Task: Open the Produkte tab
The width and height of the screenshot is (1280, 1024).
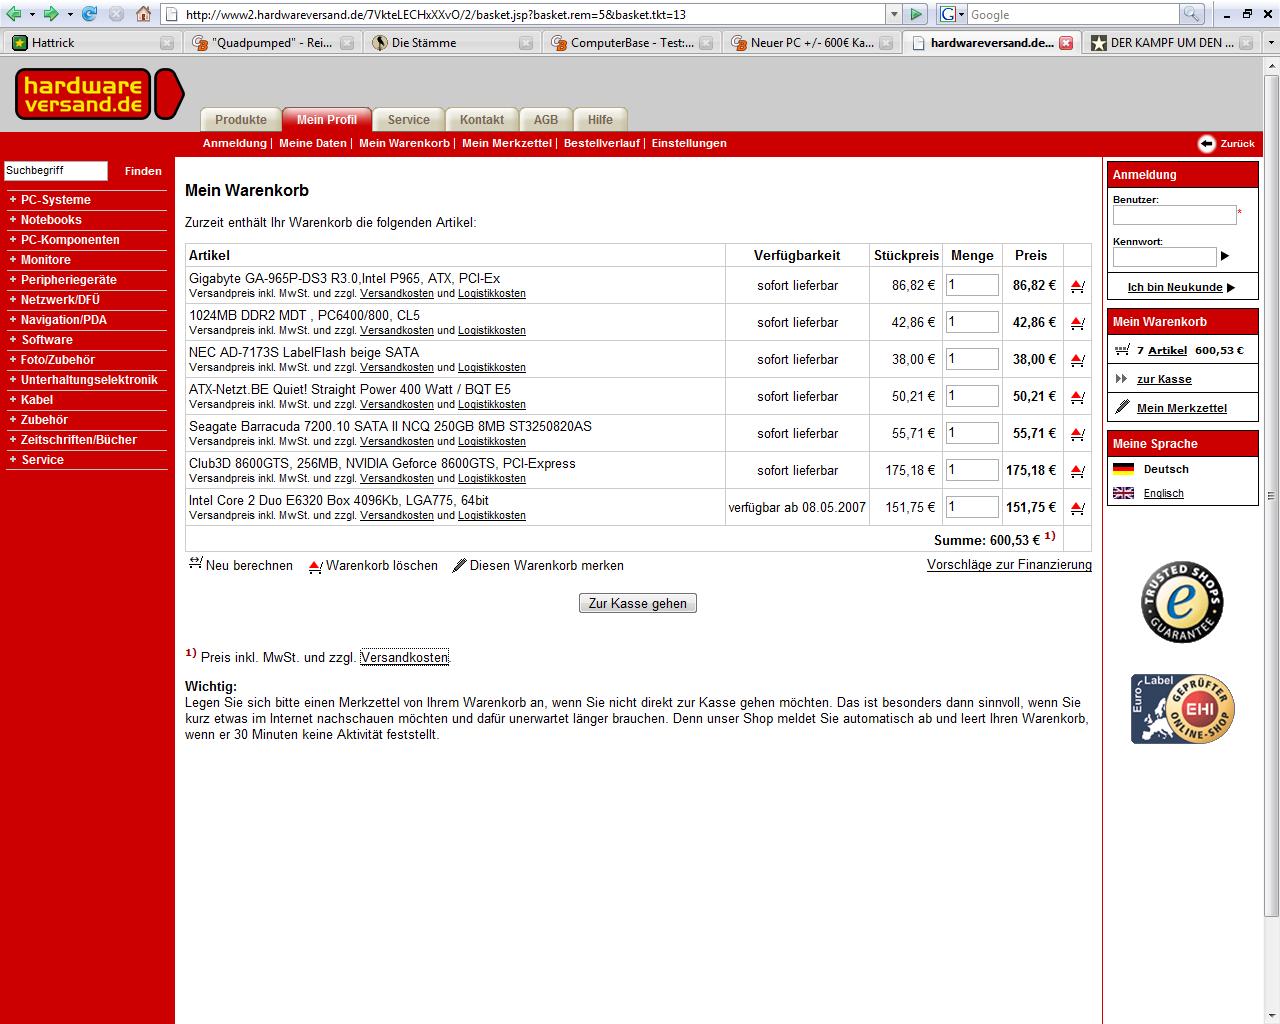Action: [x=241, y=119]
